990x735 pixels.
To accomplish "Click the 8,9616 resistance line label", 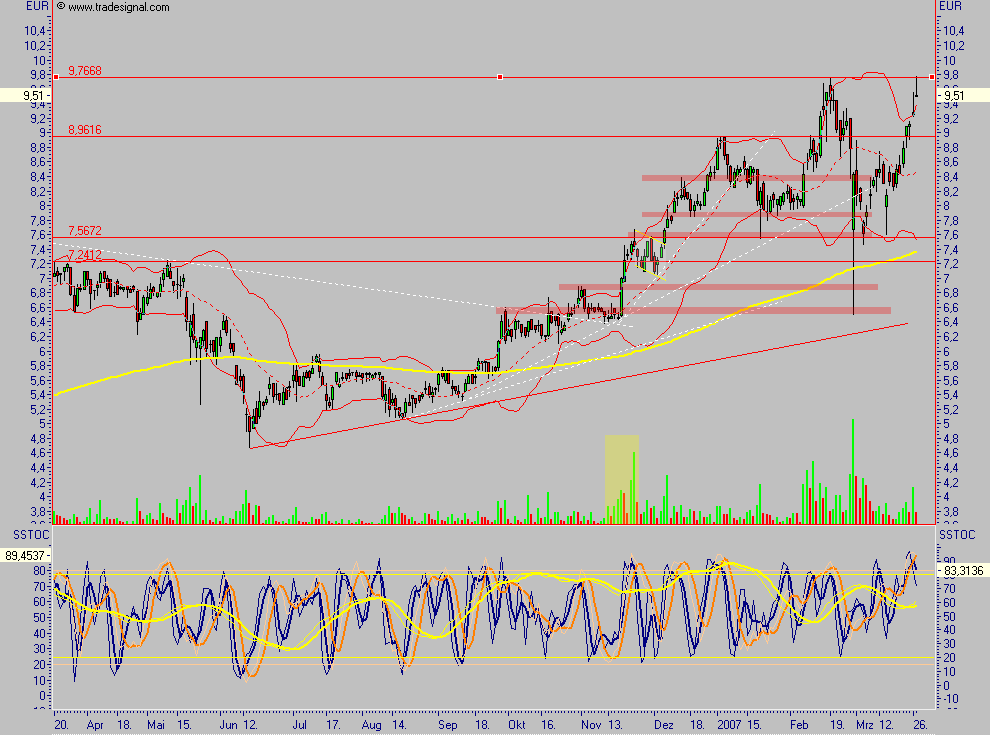I will (x=85, y=130).
